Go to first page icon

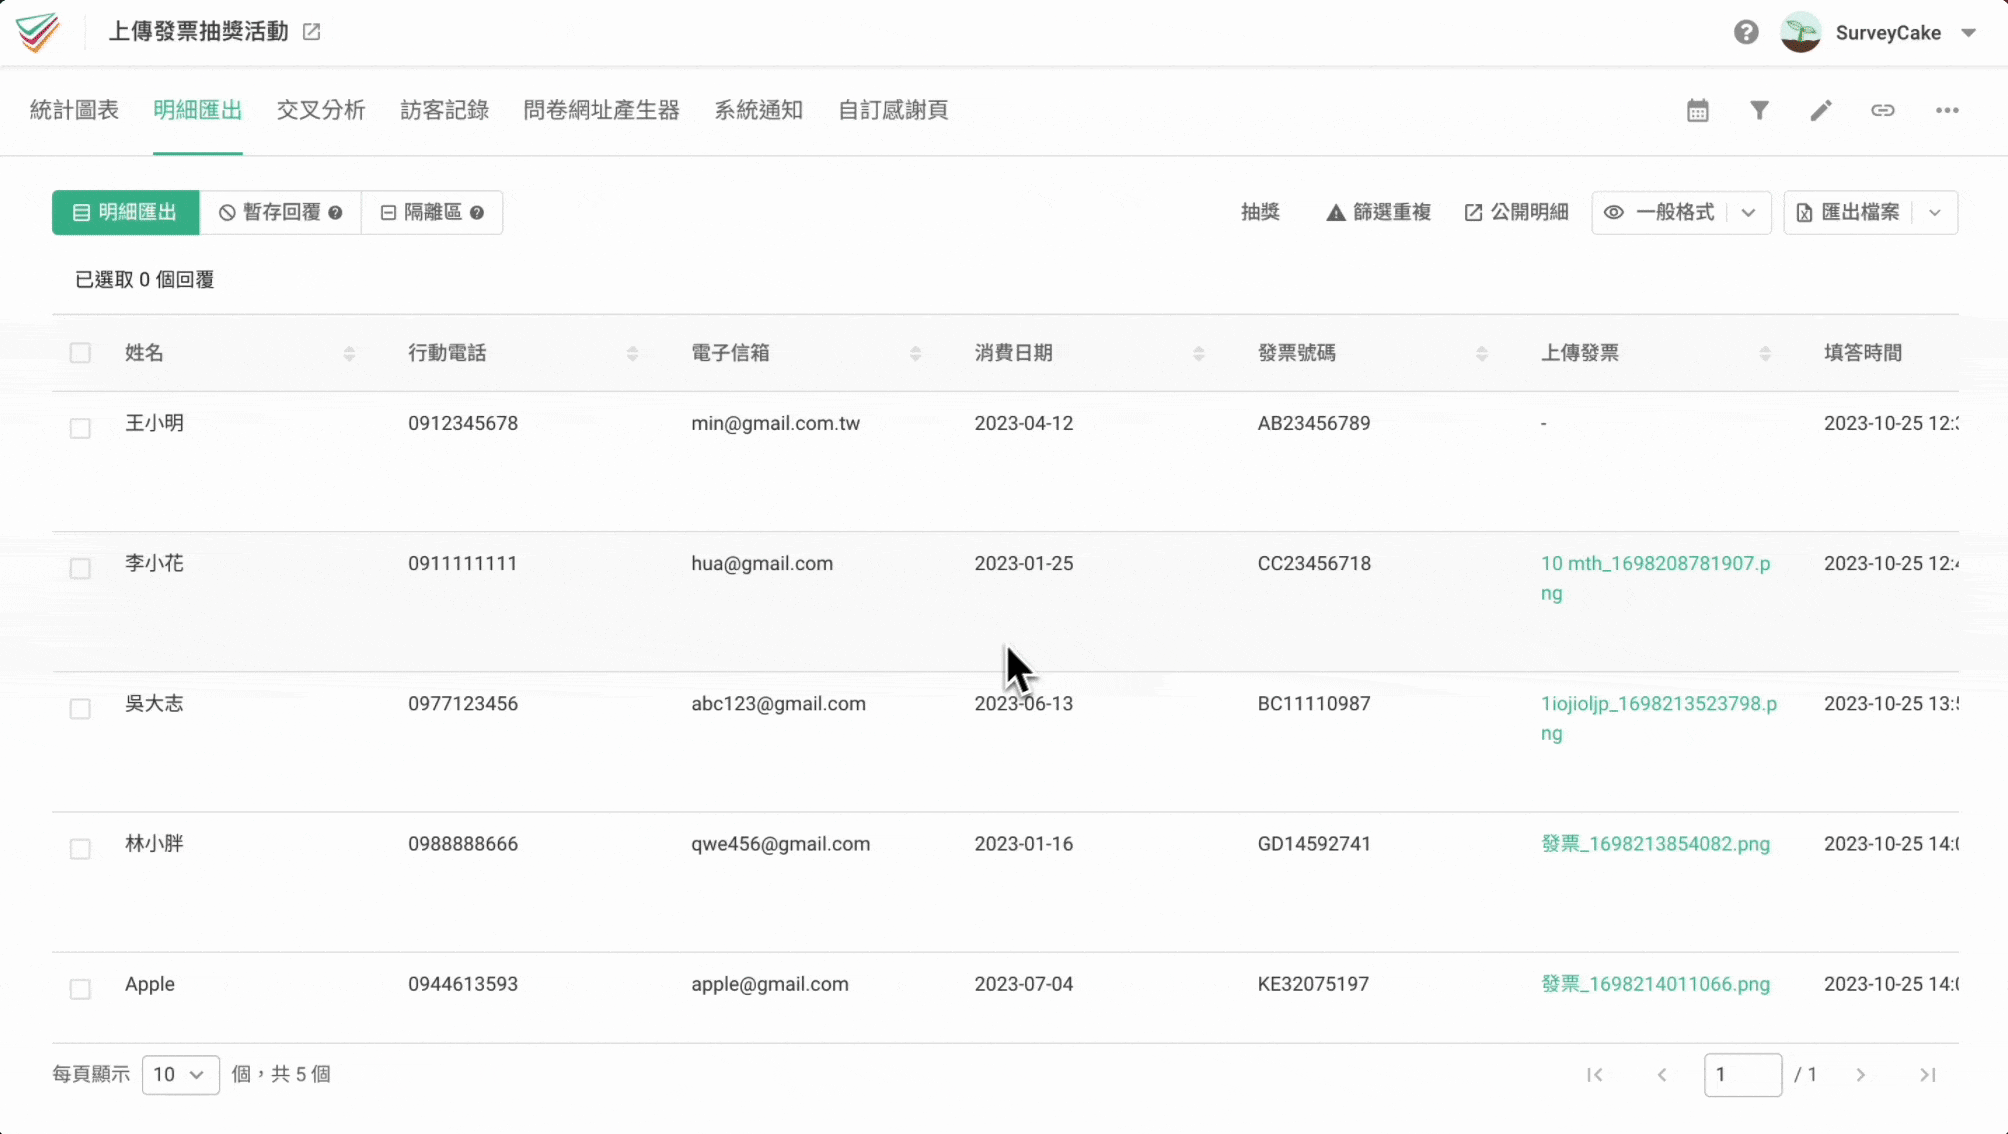click(1594, 1075)
